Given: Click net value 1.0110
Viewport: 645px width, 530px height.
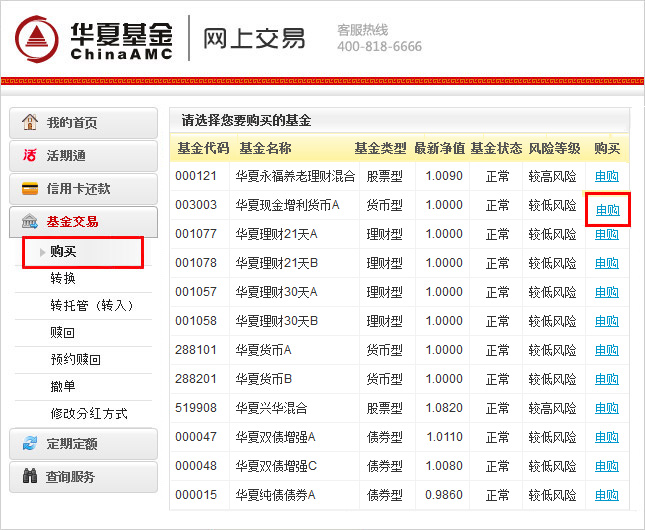Looking at the screenshot, I should click(x=444, y=437).
